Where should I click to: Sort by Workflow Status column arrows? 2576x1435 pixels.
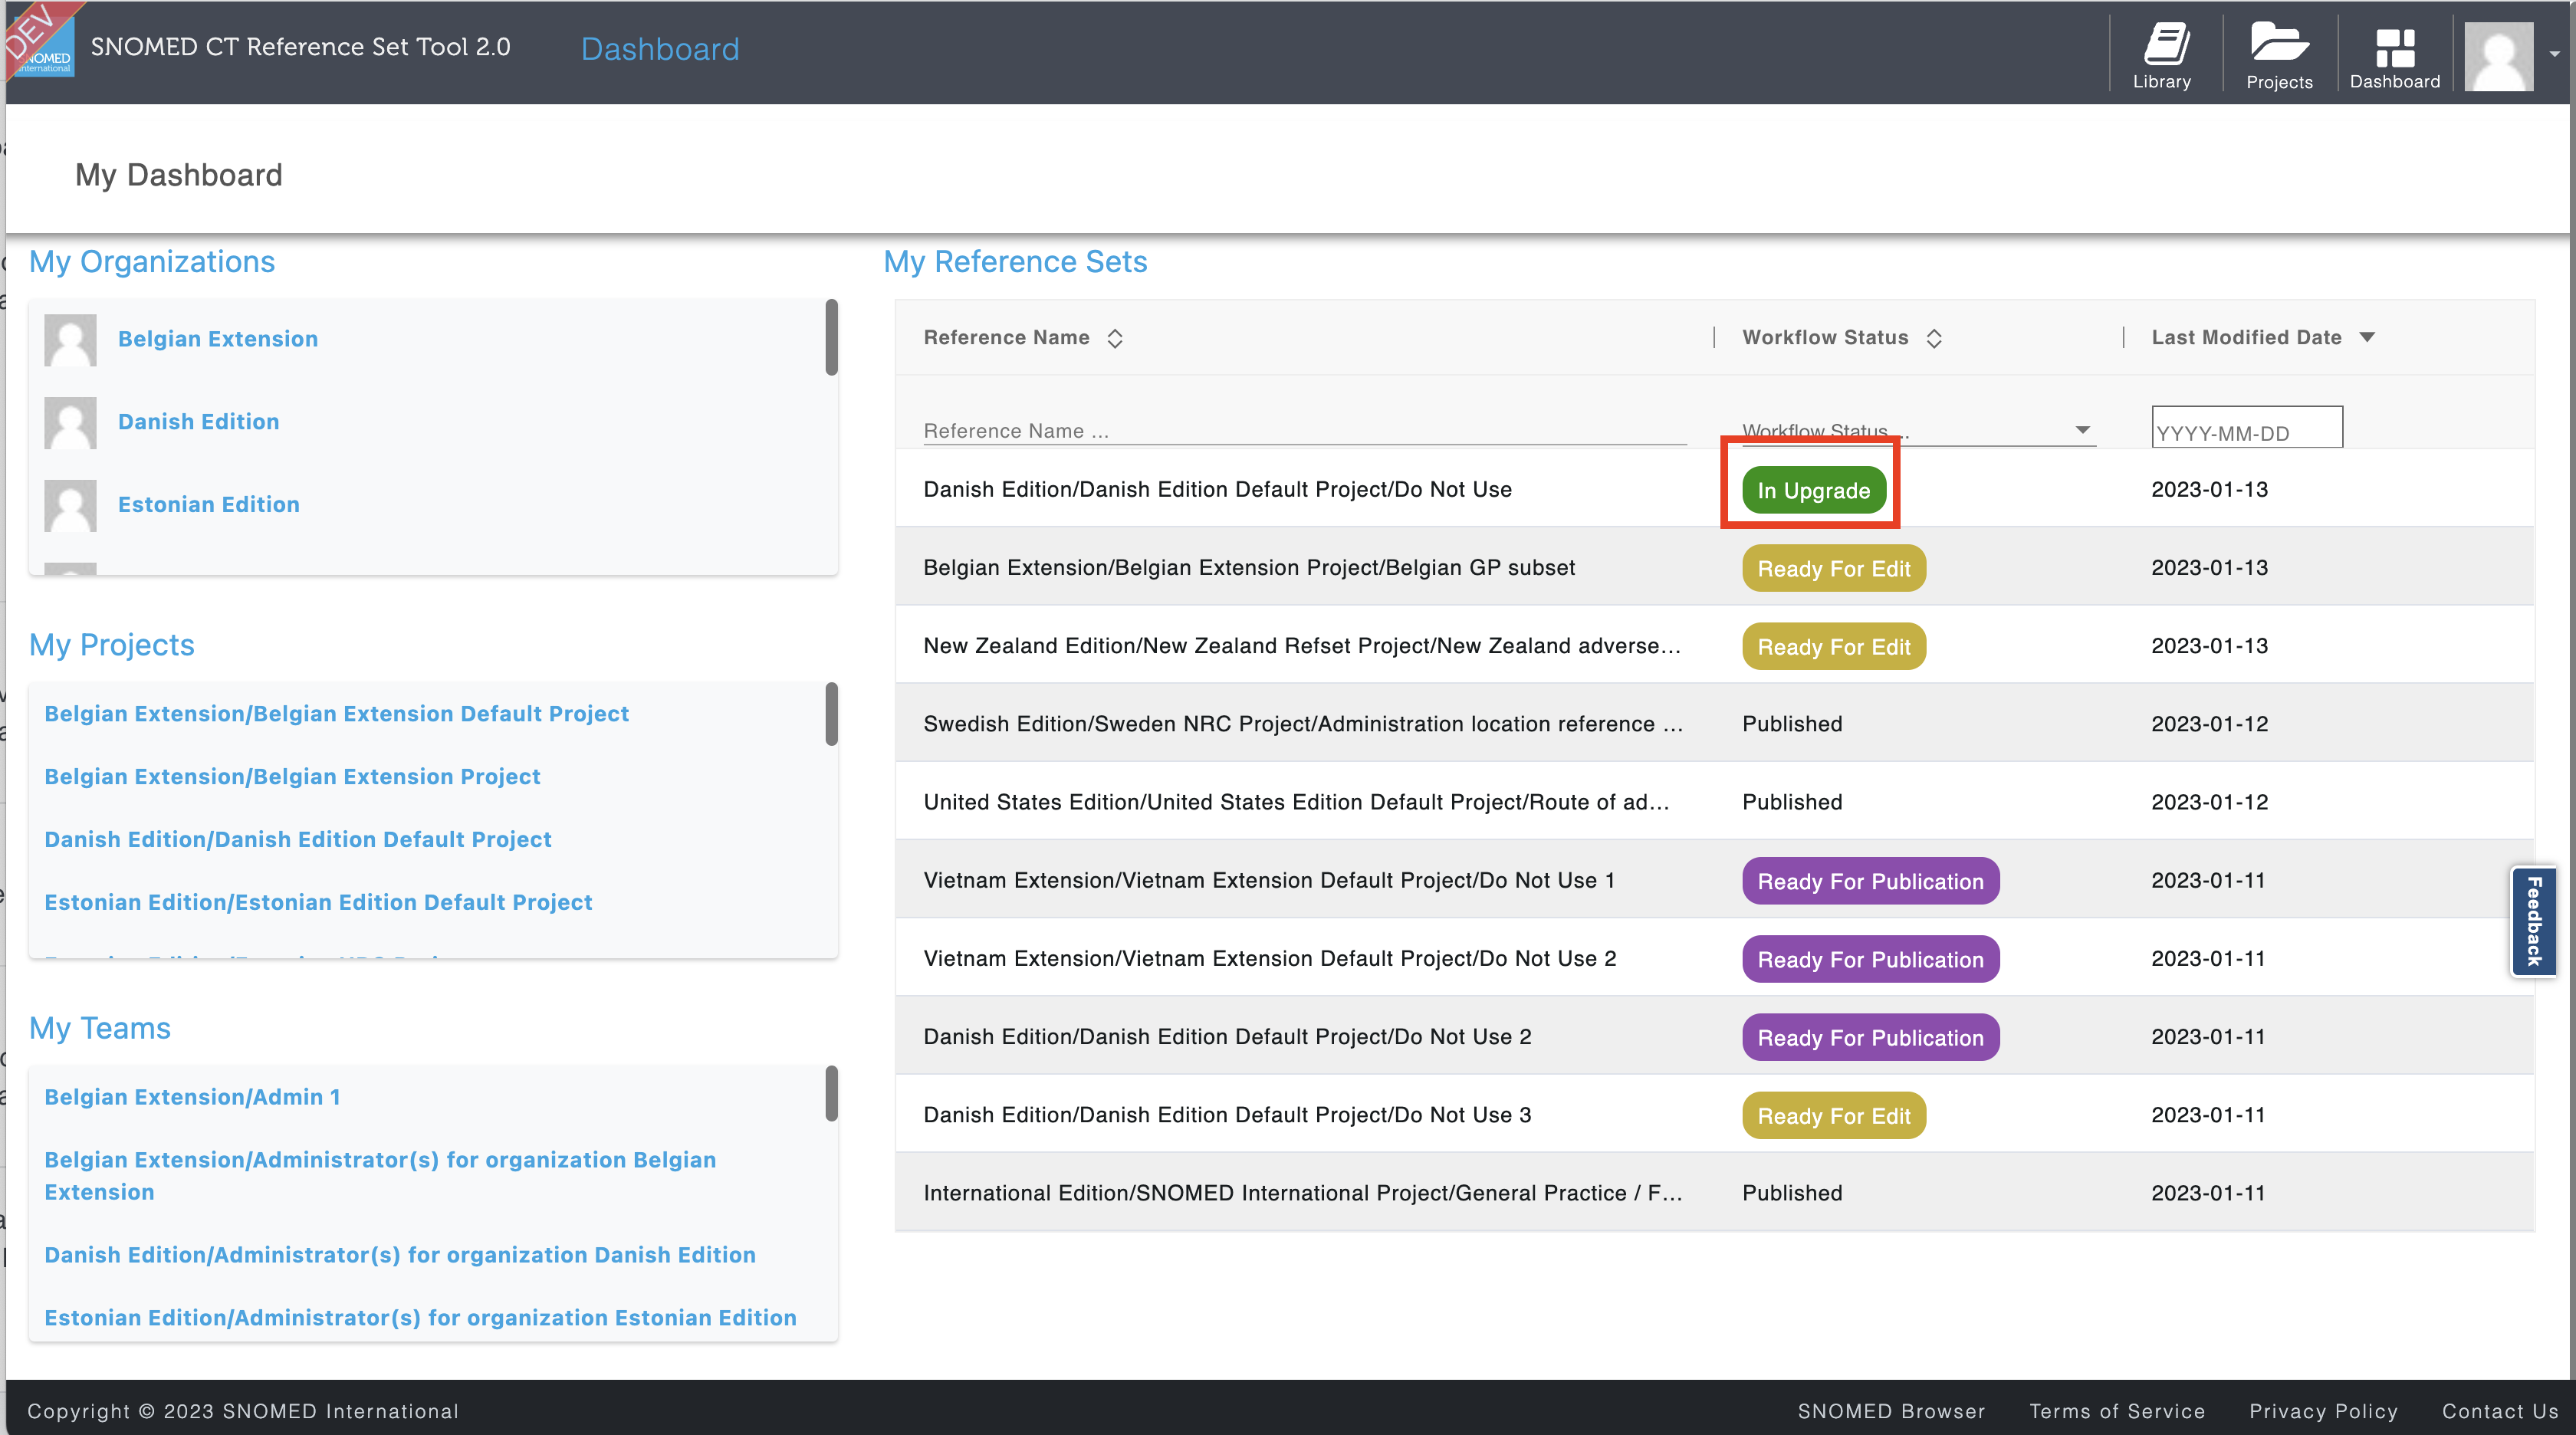click(x=1934, y=338)
